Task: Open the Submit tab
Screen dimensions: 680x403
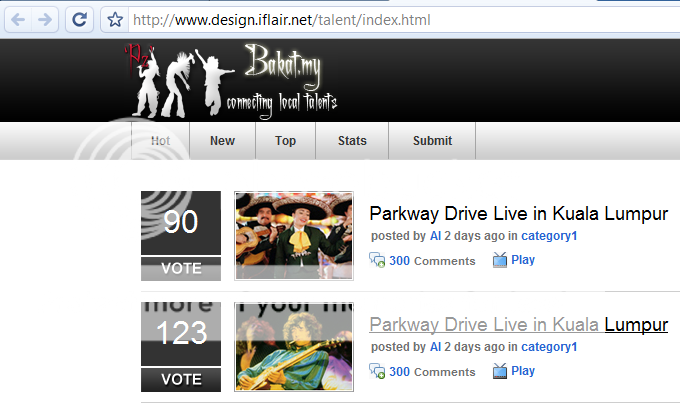Action: coord(432,141)
